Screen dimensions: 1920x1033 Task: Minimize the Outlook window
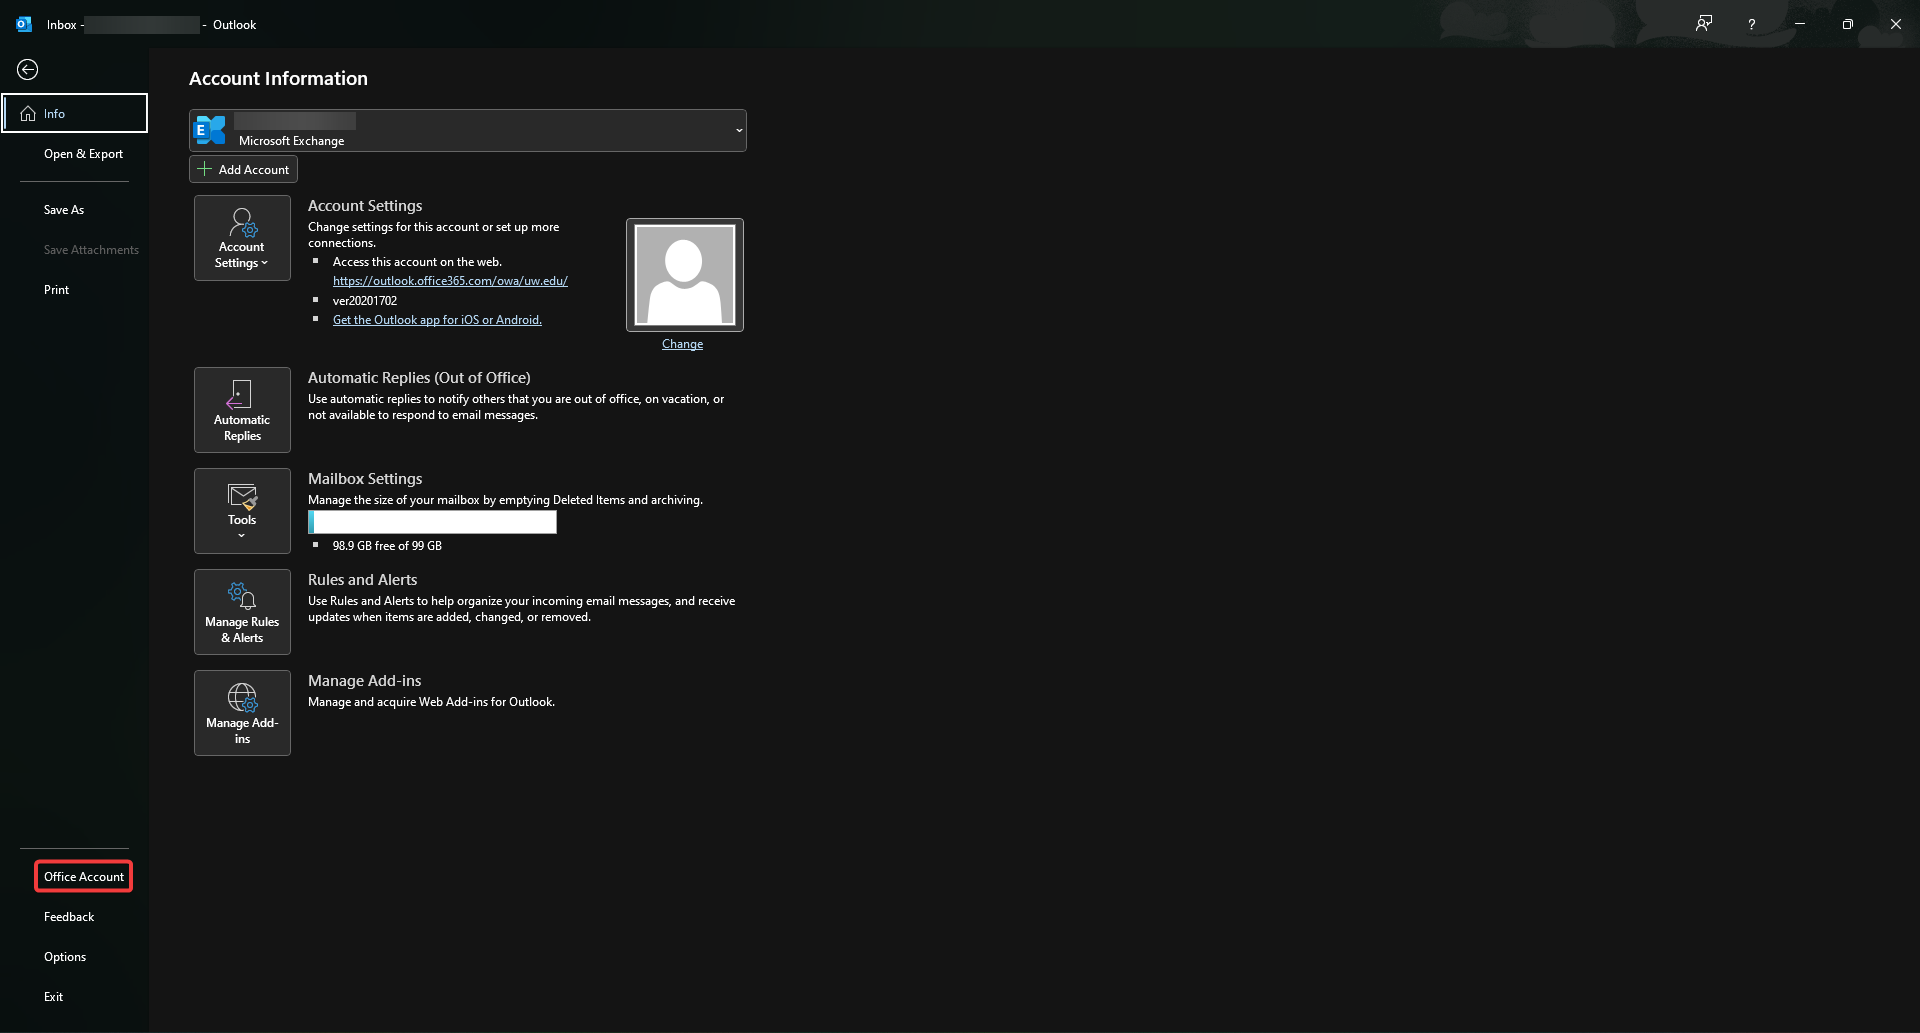(1800, 24)
